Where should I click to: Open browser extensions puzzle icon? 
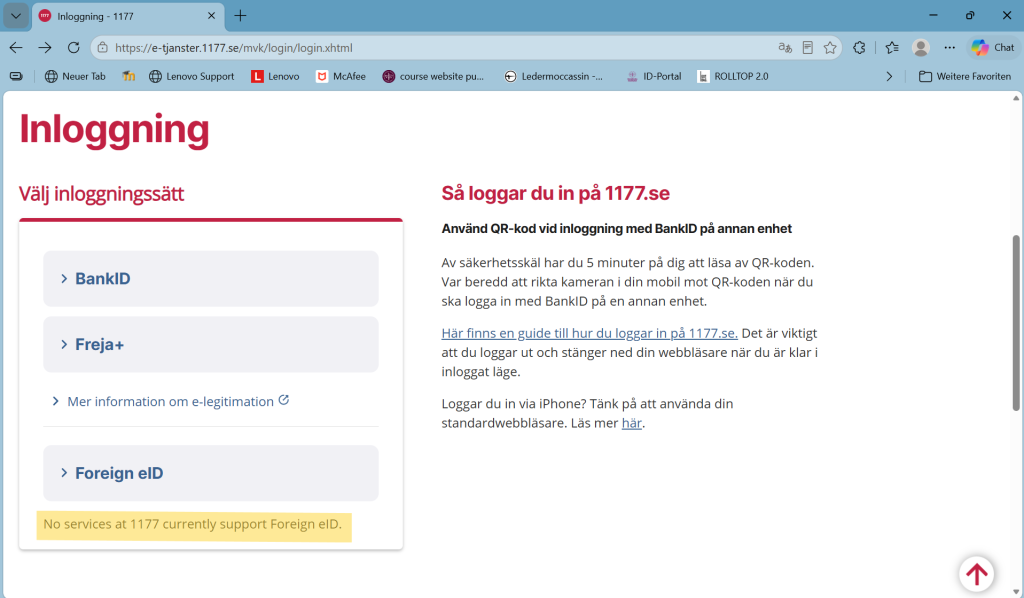point(859,48)
